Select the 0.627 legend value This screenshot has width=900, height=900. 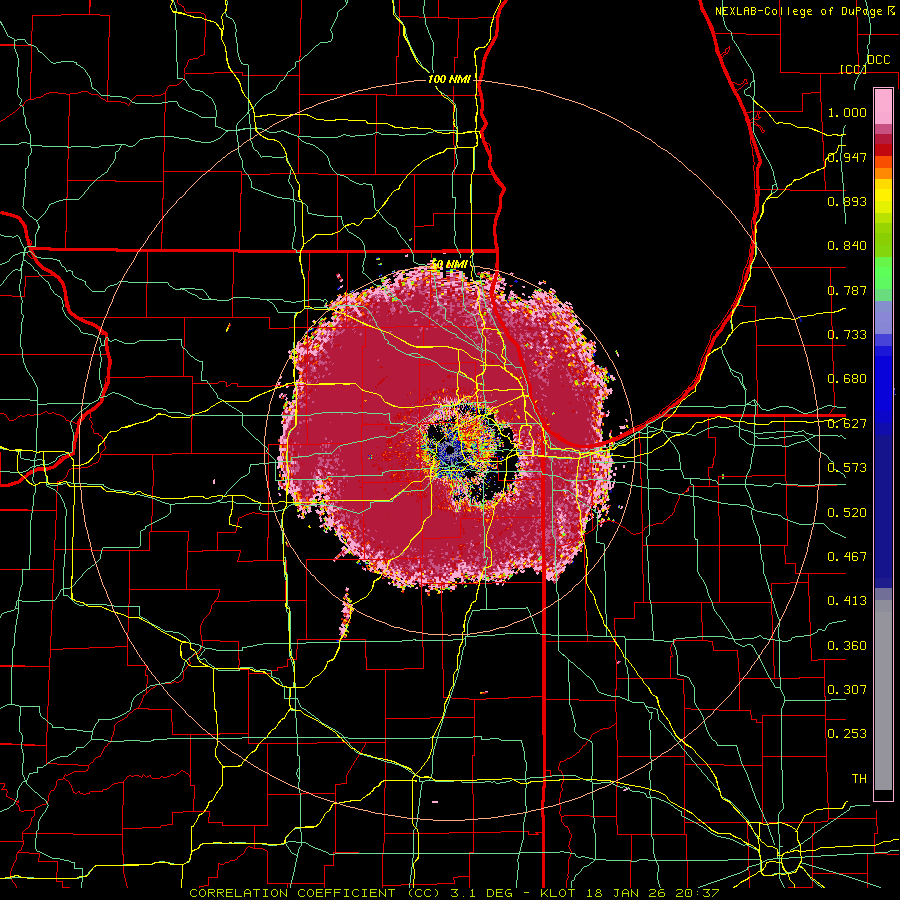847,424
